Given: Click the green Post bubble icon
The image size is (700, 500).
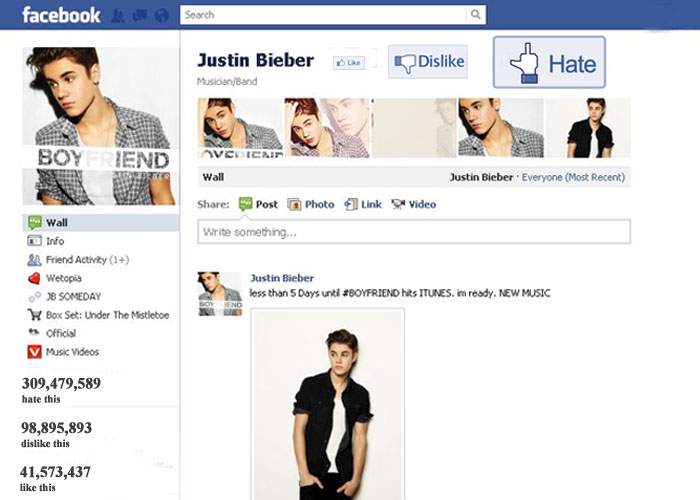Looking at the screenshot, I should [x=246, y=204].
